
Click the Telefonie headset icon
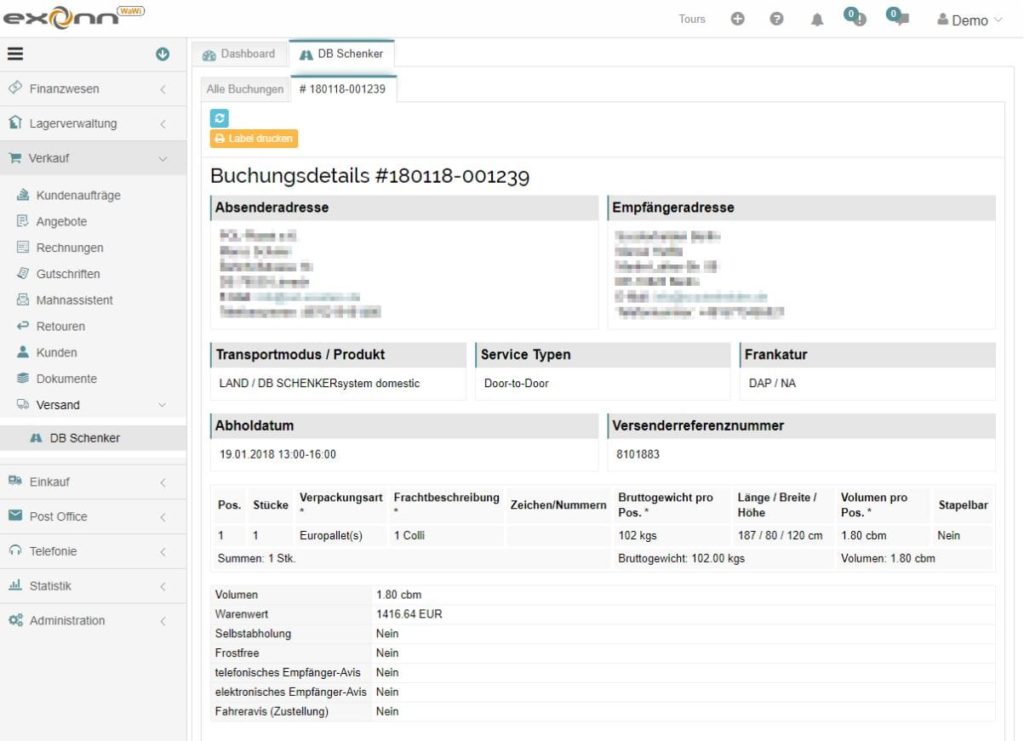15,550
